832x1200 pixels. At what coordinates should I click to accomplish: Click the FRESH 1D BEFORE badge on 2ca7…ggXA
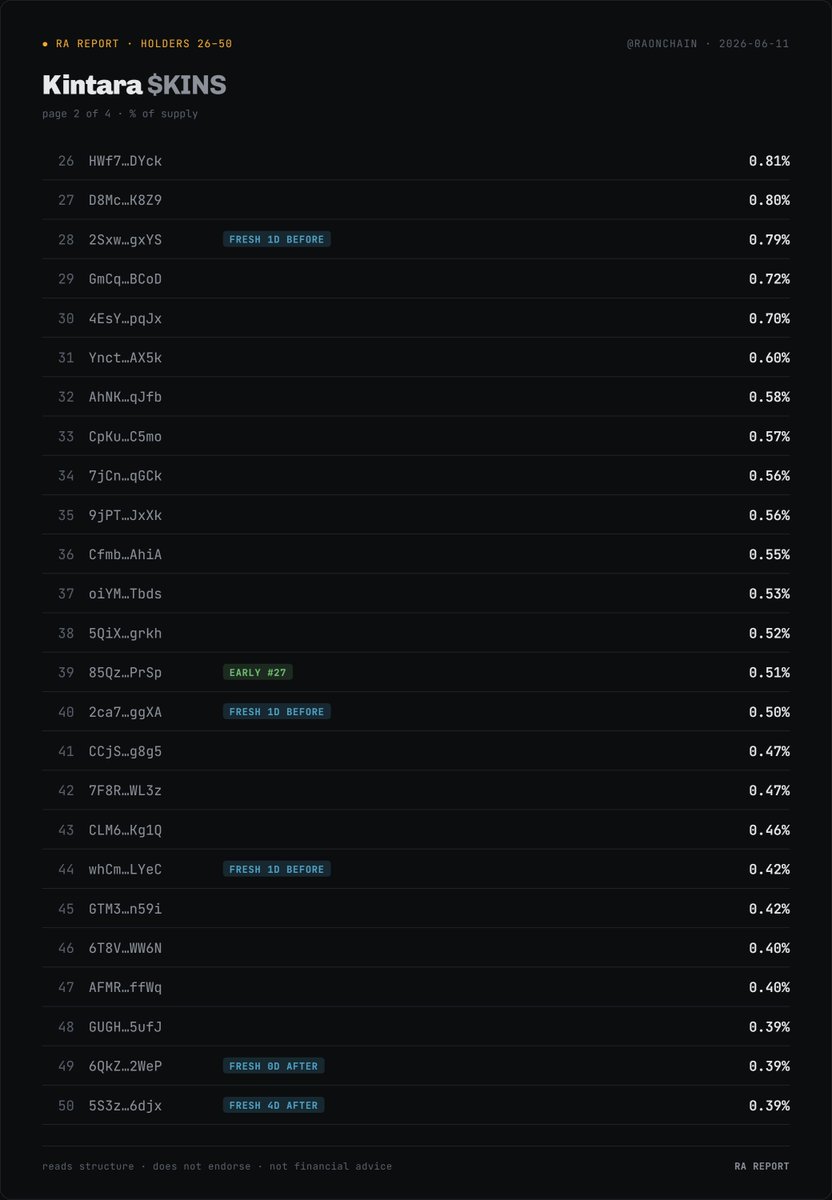(277, 712)
